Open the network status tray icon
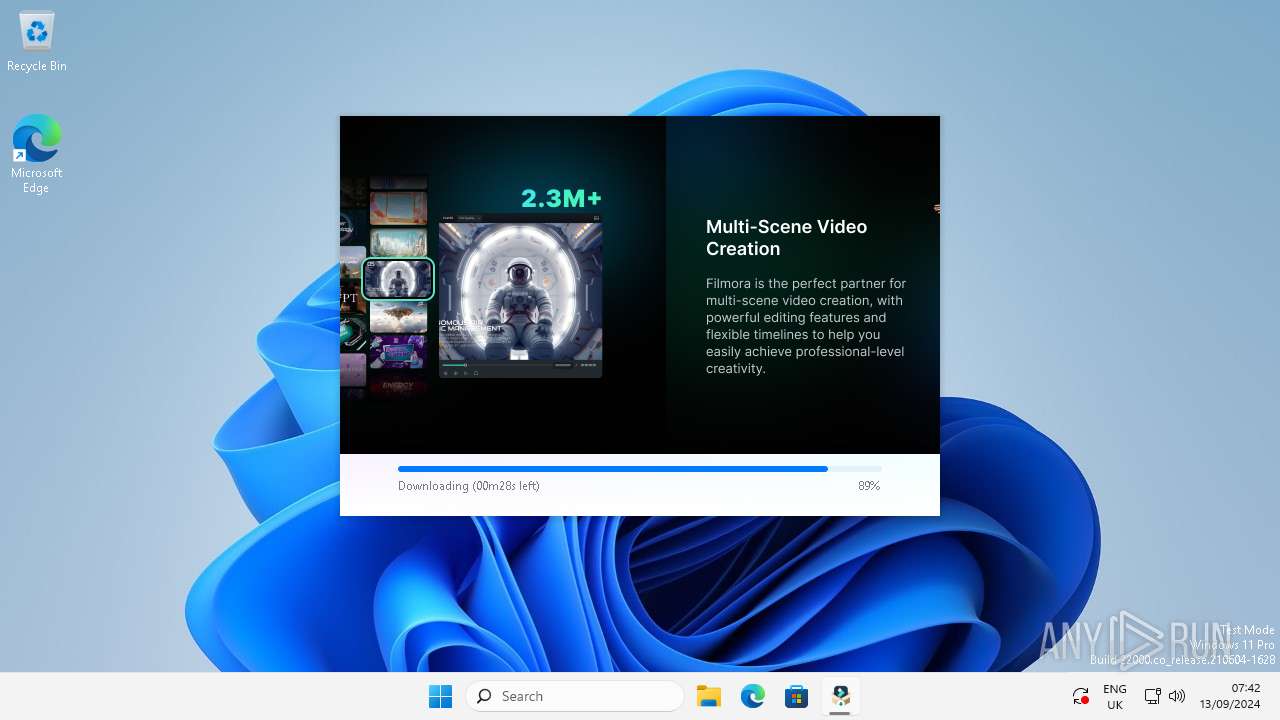This screenshot has width=1280, height=720. (1152, 696)
